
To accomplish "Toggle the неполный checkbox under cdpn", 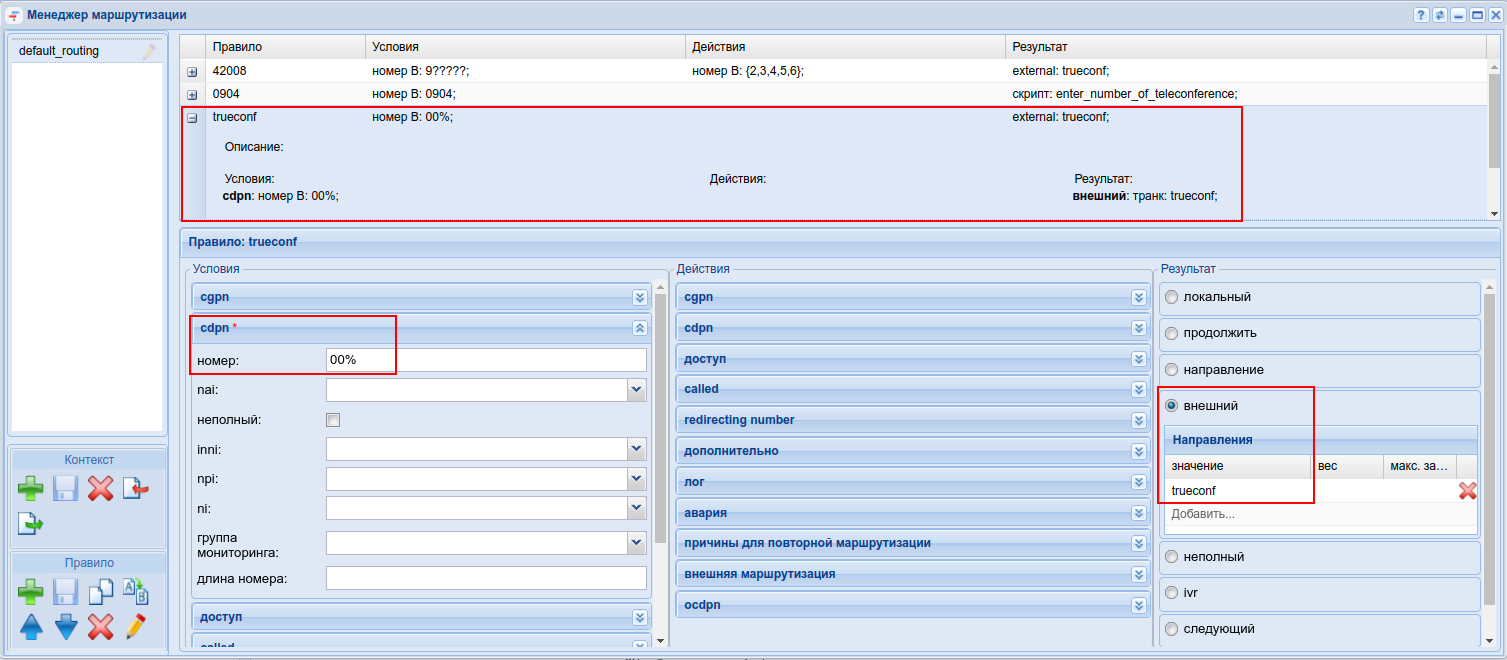I will point(333,420).
